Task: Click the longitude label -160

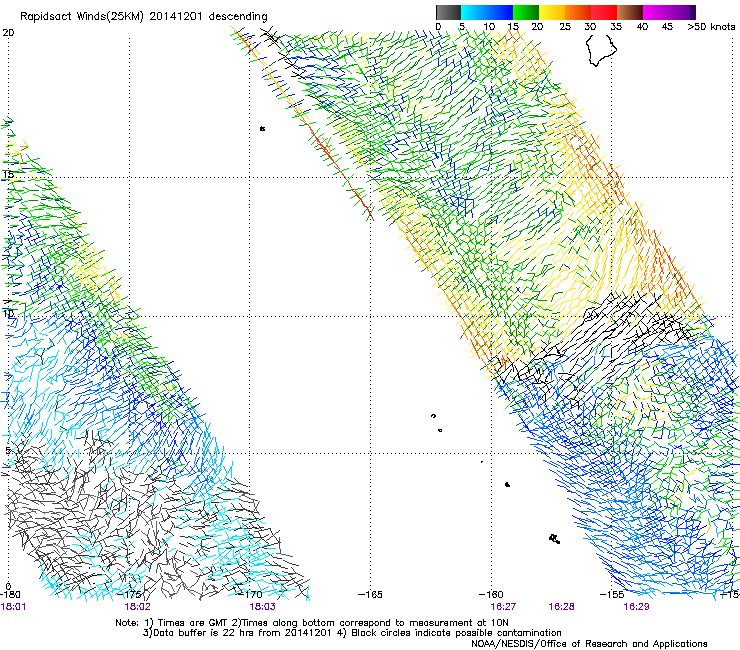Action: point(491,594)
